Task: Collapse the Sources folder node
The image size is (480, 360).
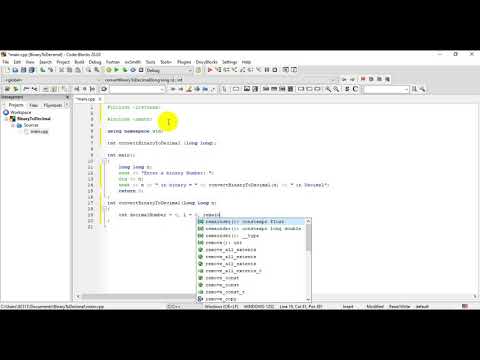Action: 13,125
